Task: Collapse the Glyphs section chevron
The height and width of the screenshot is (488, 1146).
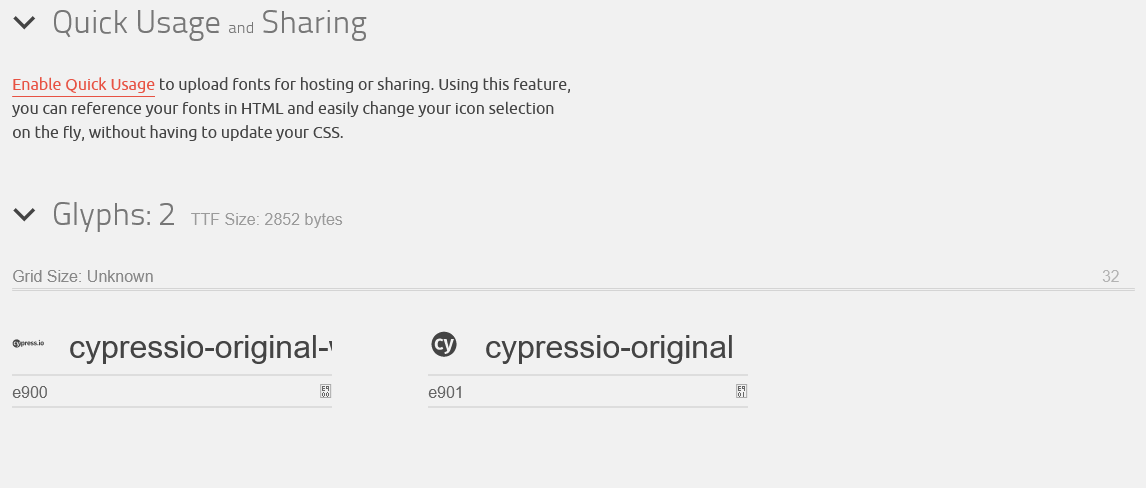Action: click(24, 214)
